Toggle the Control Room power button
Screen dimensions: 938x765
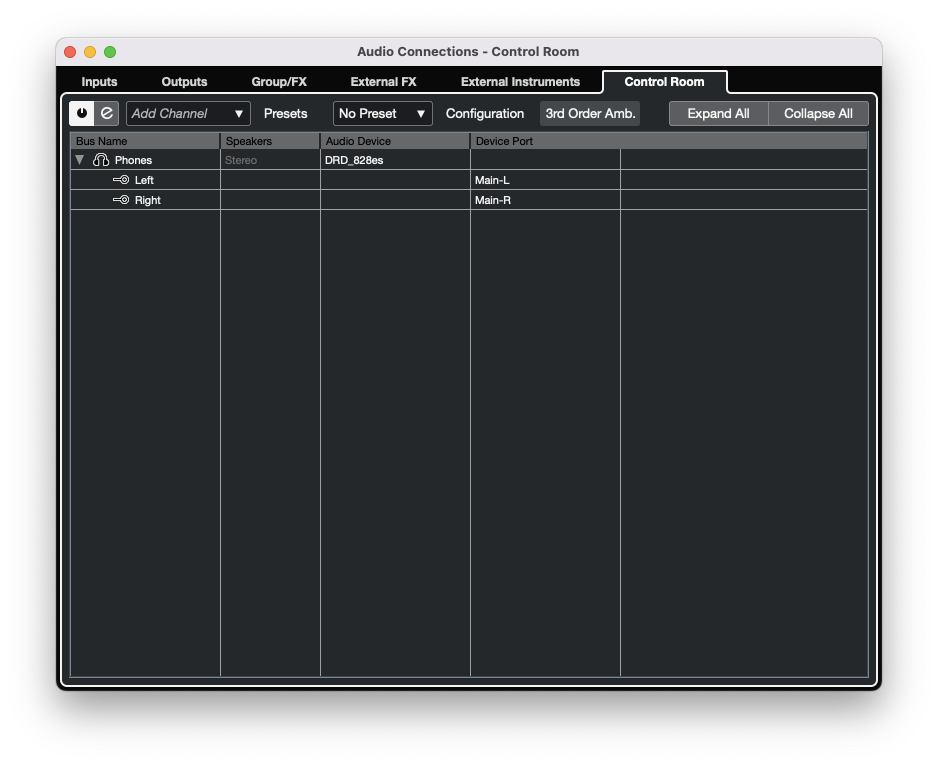[x=82, y=113]
